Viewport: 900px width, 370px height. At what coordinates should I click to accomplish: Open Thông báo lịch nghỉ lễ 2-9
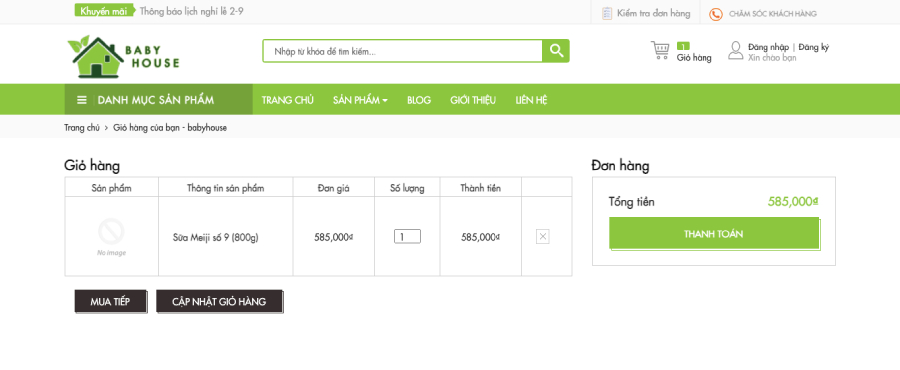(192, 10)
